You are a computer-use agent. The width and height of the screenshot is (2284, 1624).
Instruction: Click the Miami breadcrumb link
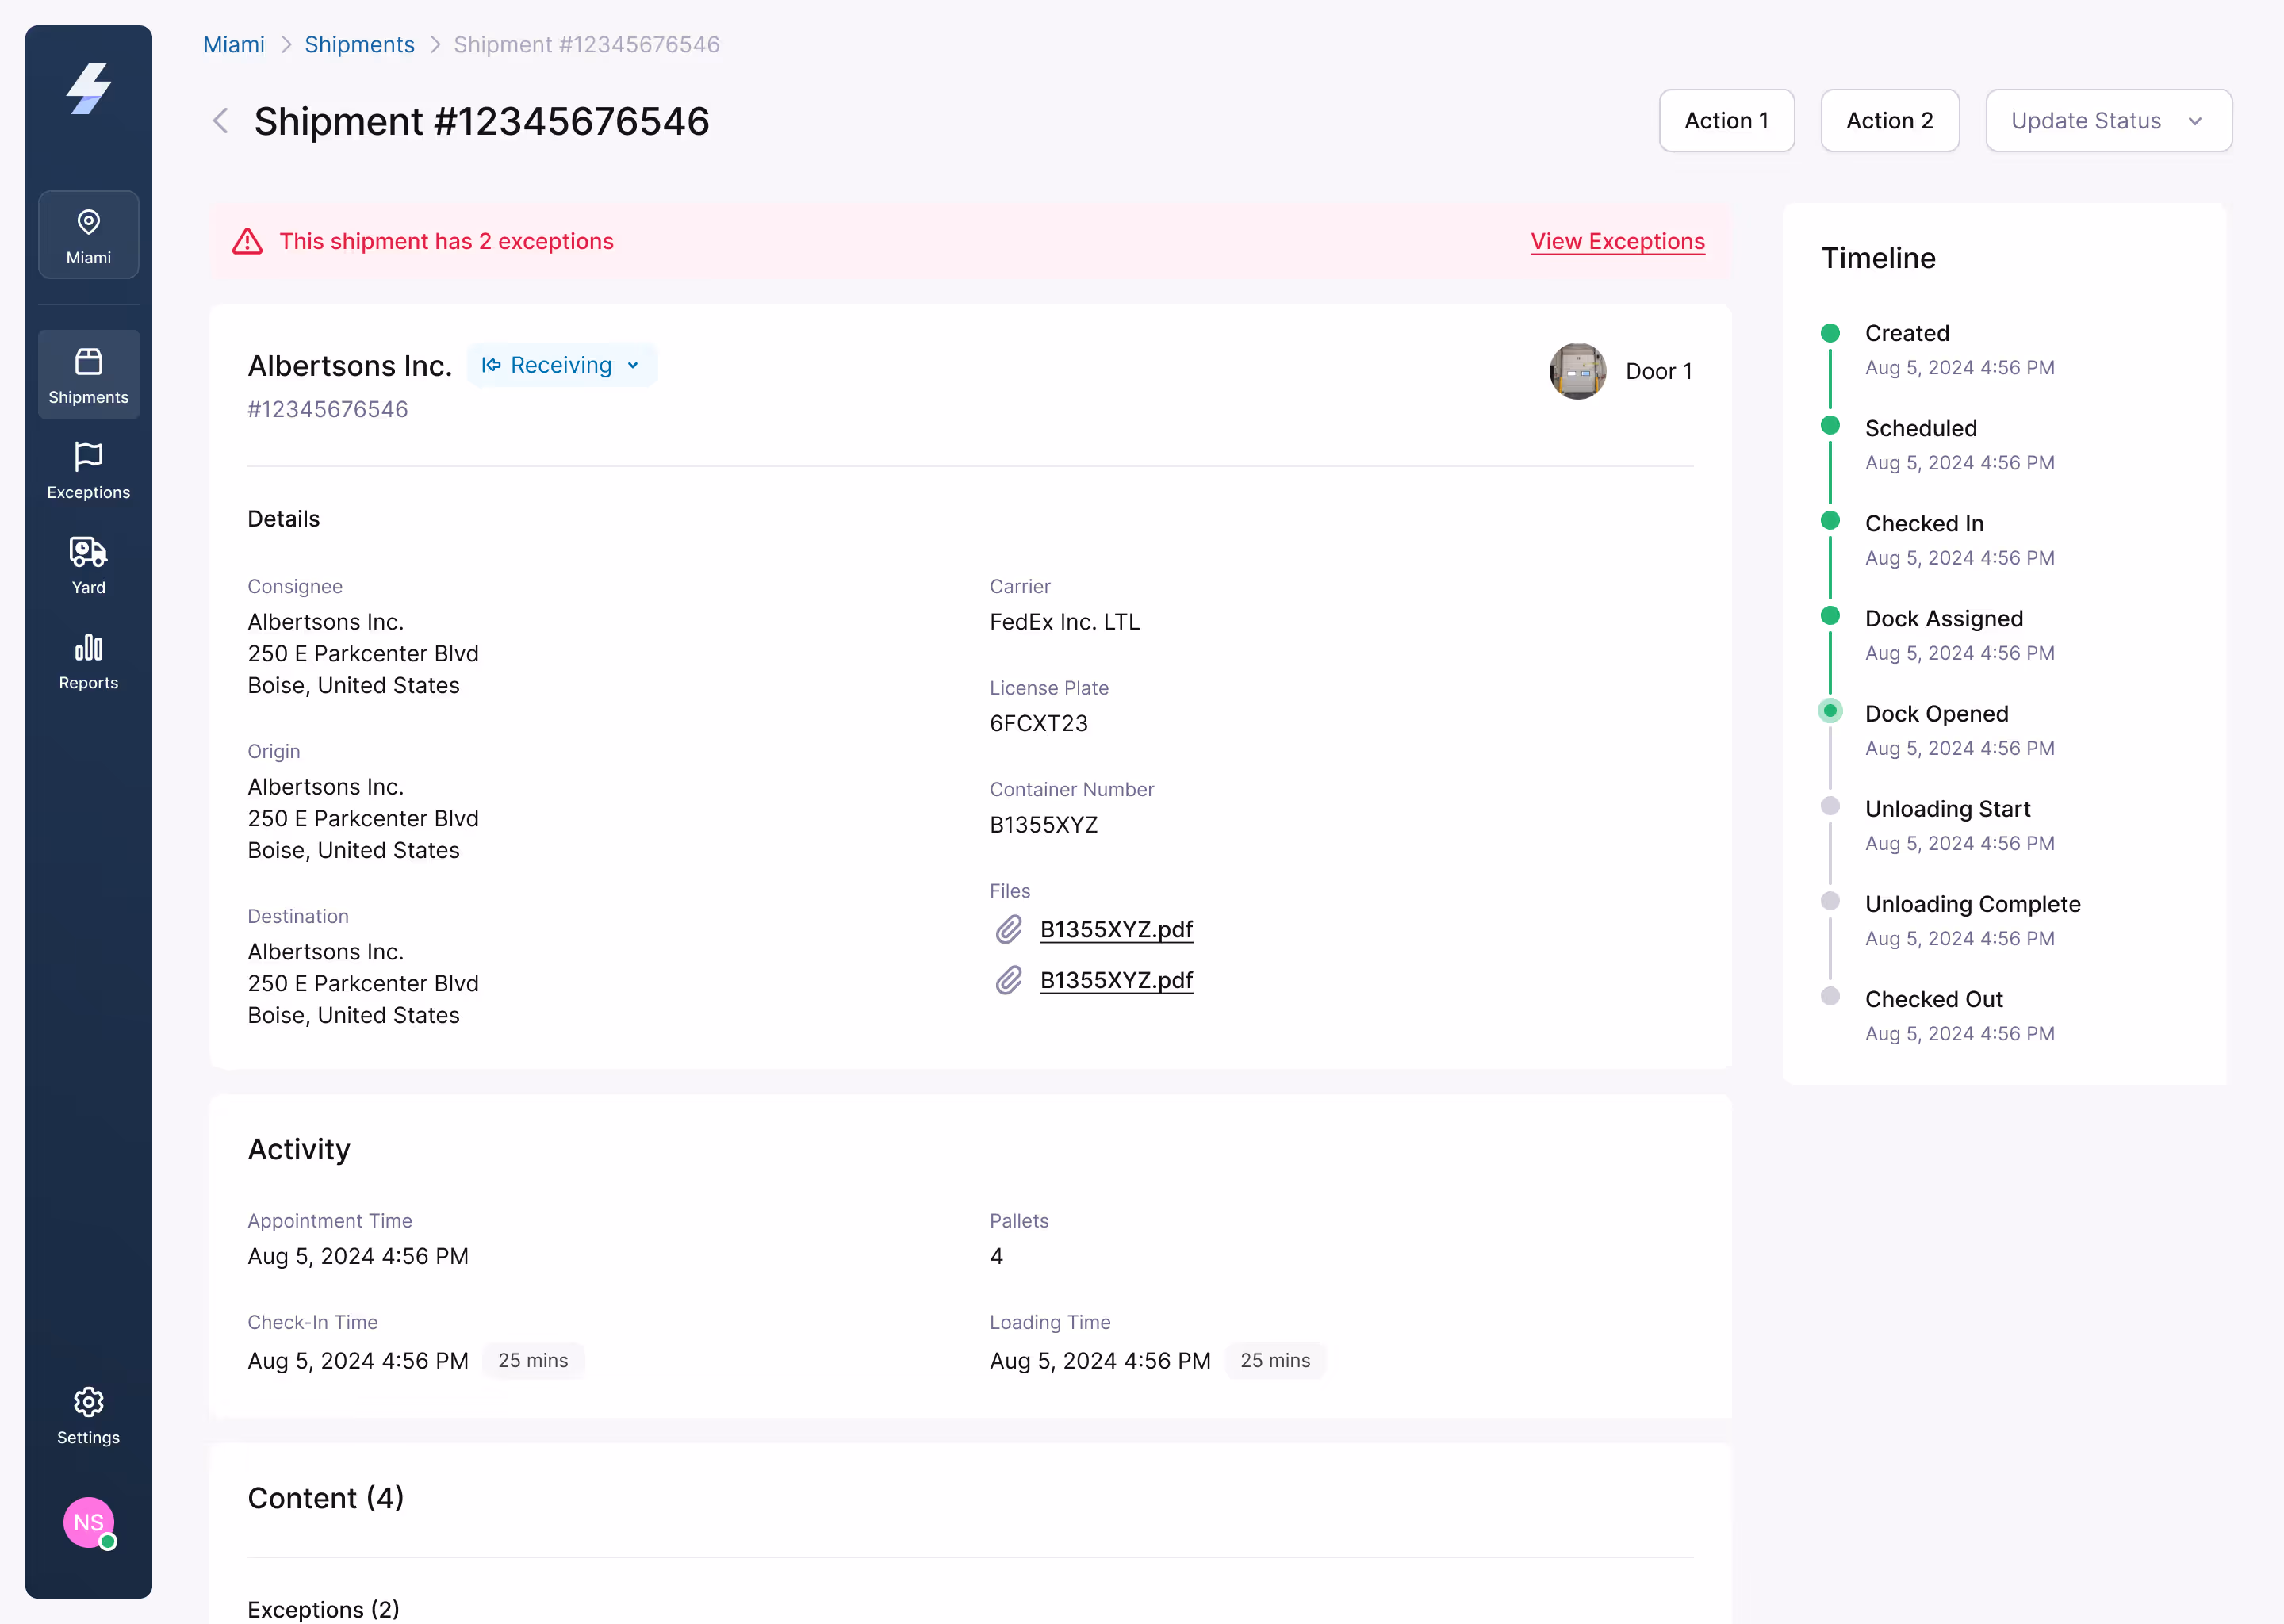coord(233,45)
